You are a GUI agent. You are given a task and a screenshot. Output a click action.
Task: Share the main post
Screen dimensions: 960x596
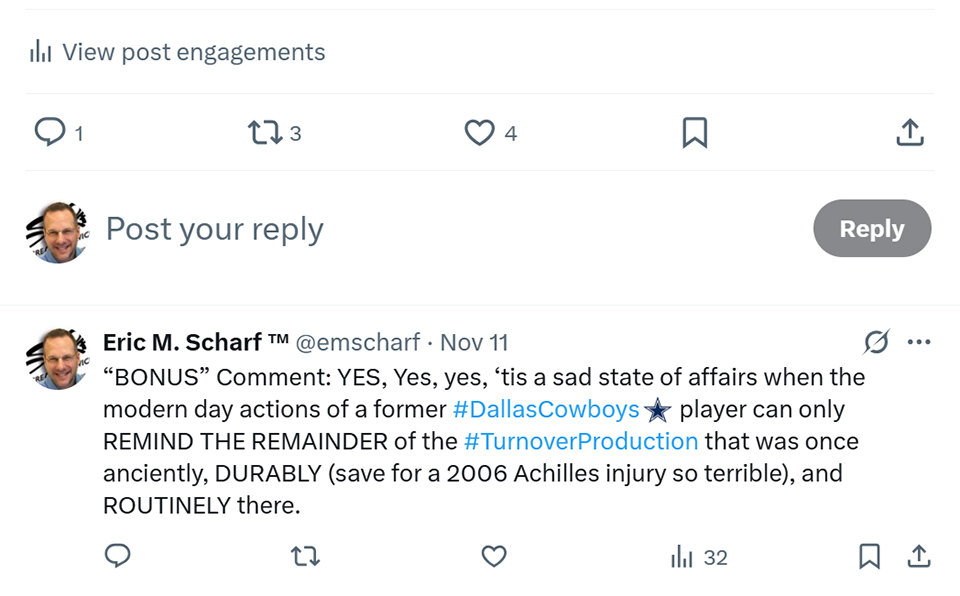click(909, 132)
